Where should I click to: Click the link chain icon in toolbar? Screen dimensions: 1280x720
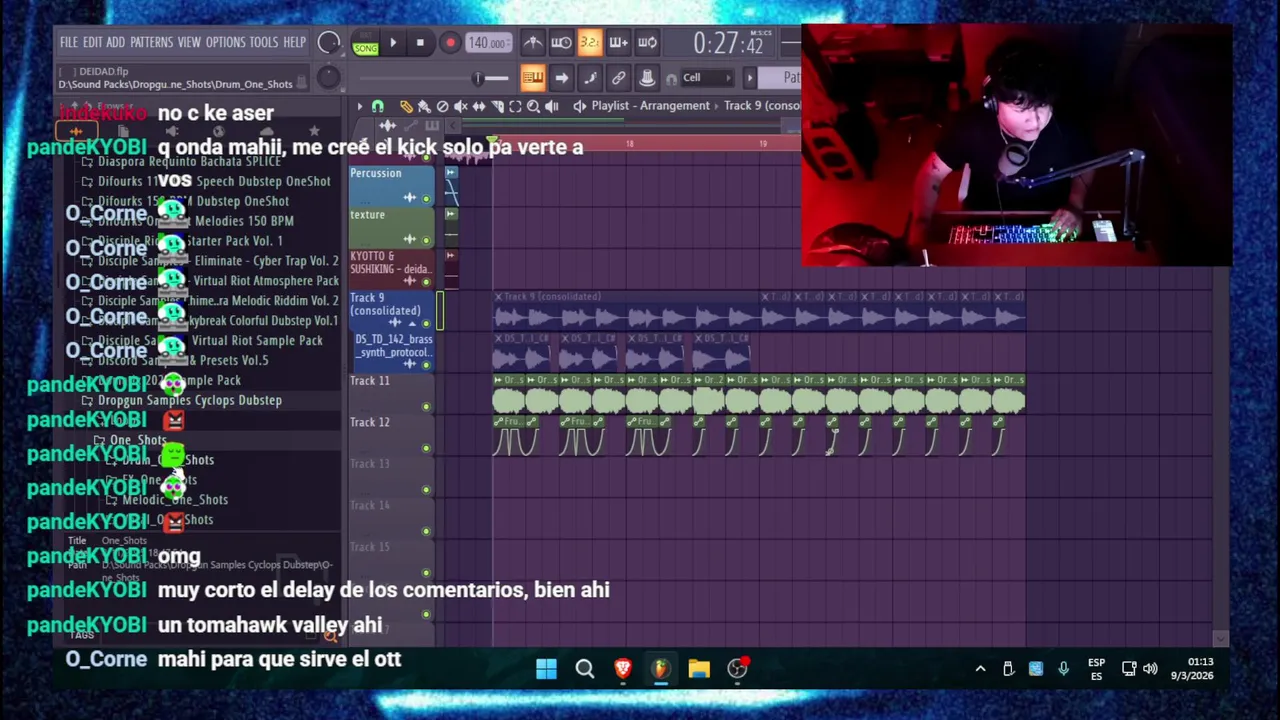tap(619, 78)
